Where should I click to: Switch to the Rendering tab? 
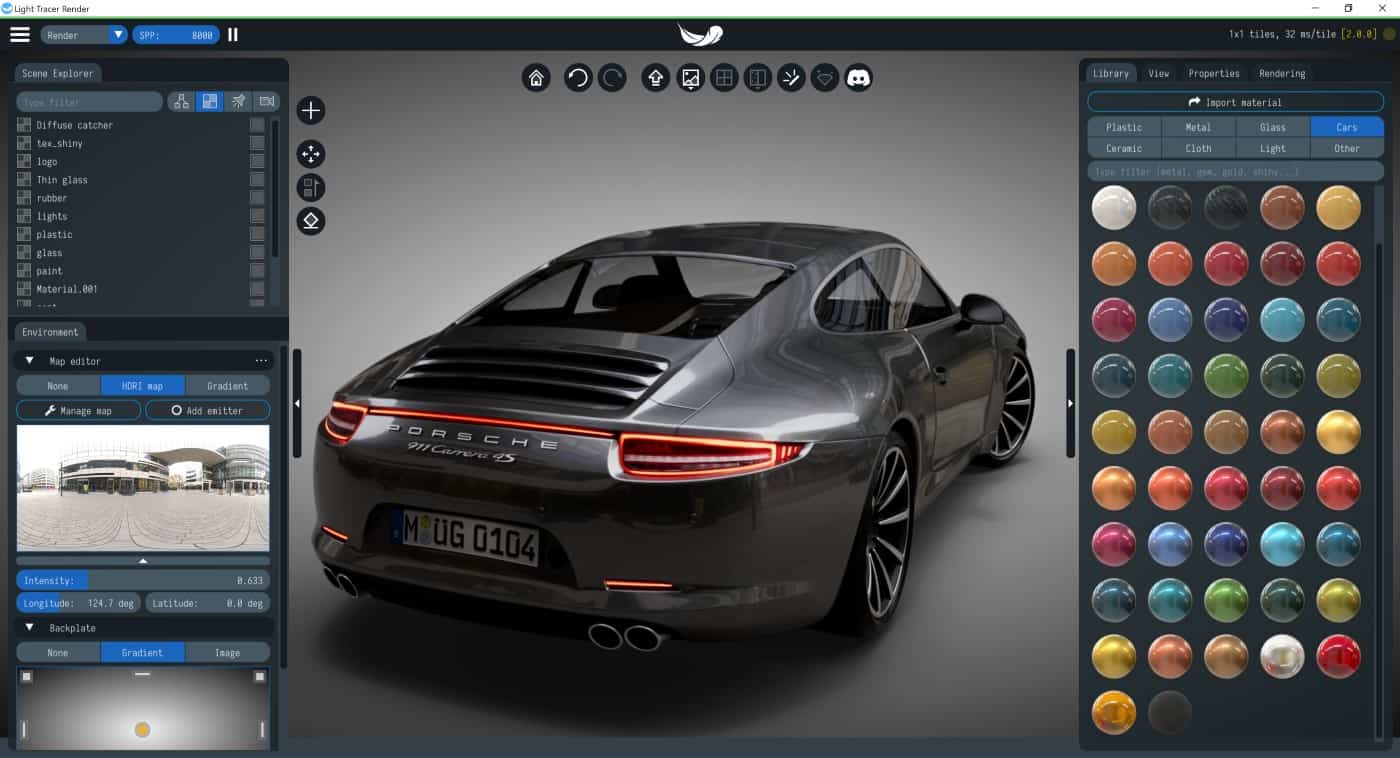click(1282, 73)
